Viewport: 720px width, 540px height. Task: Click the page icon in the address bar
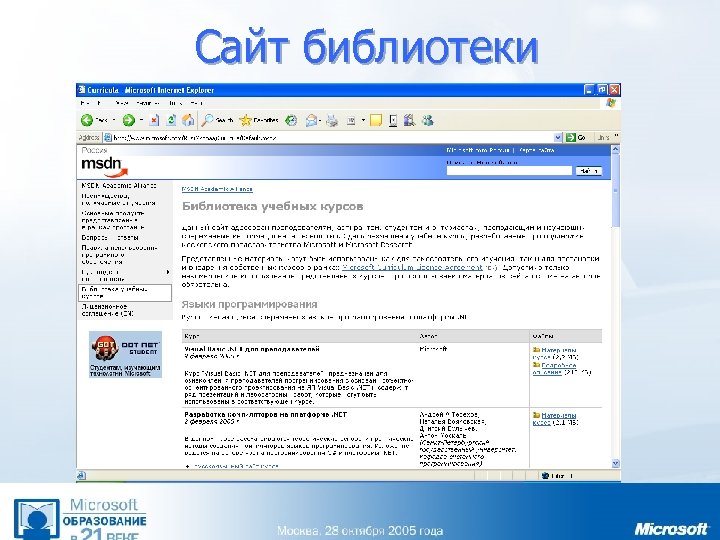tap(107, 137)
